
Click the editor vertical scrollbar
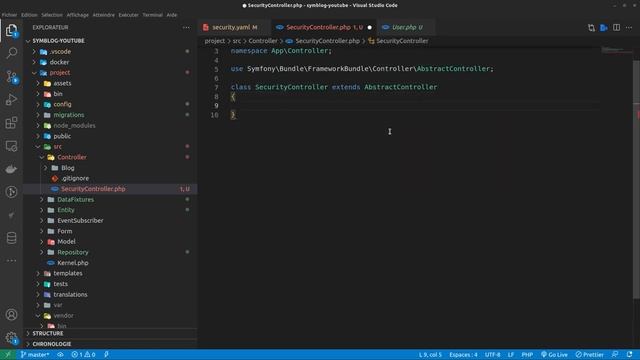(x=636, y=180)
